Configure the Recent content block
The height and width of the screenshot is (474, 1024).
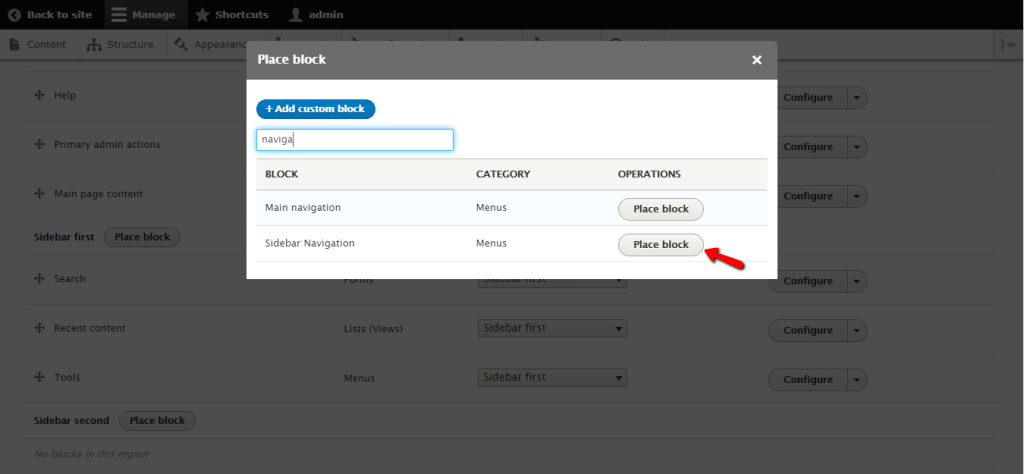pyautogui.click(x=808, y=330)
